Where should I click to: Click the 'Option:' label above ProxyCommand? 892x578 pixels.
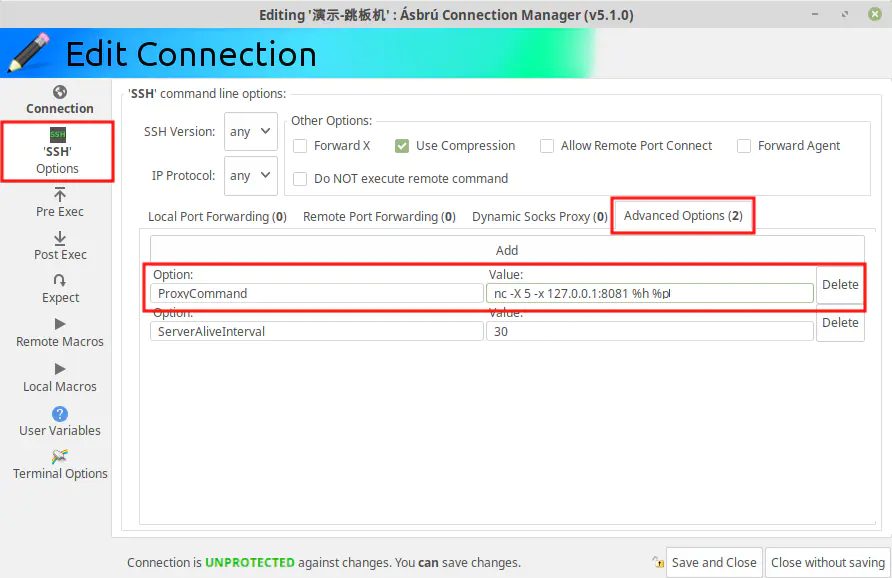pyautogui.click(x=173, y=275)
